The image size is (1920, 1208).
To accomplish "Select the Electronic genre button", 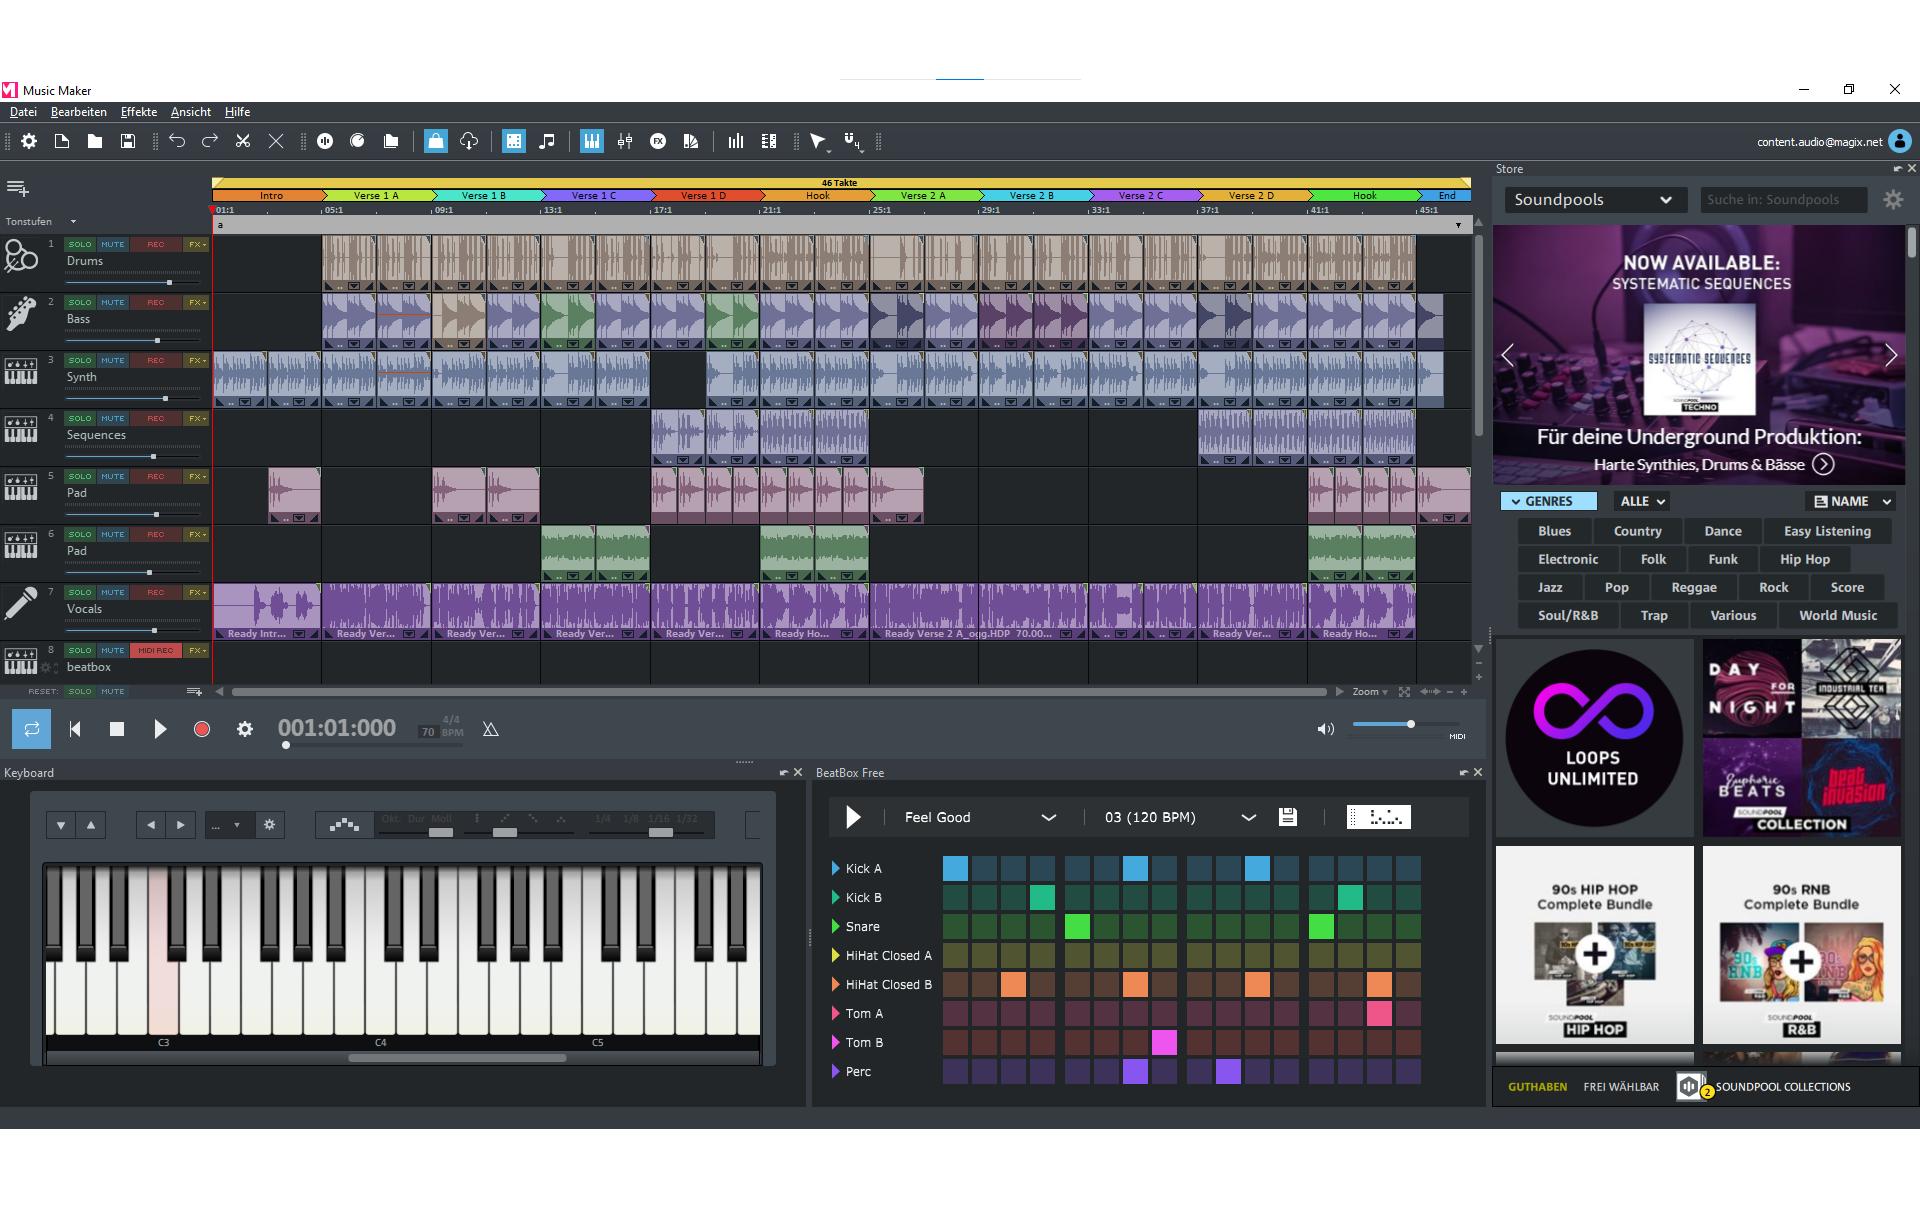I will click(1568, 559).
